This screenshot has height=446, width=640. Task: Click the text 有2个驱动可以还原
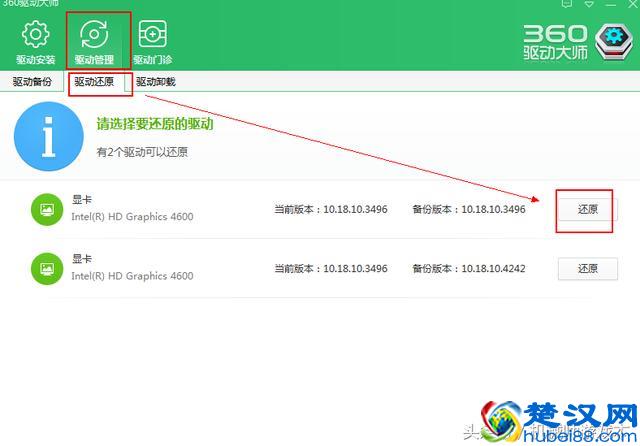[142, 152]
